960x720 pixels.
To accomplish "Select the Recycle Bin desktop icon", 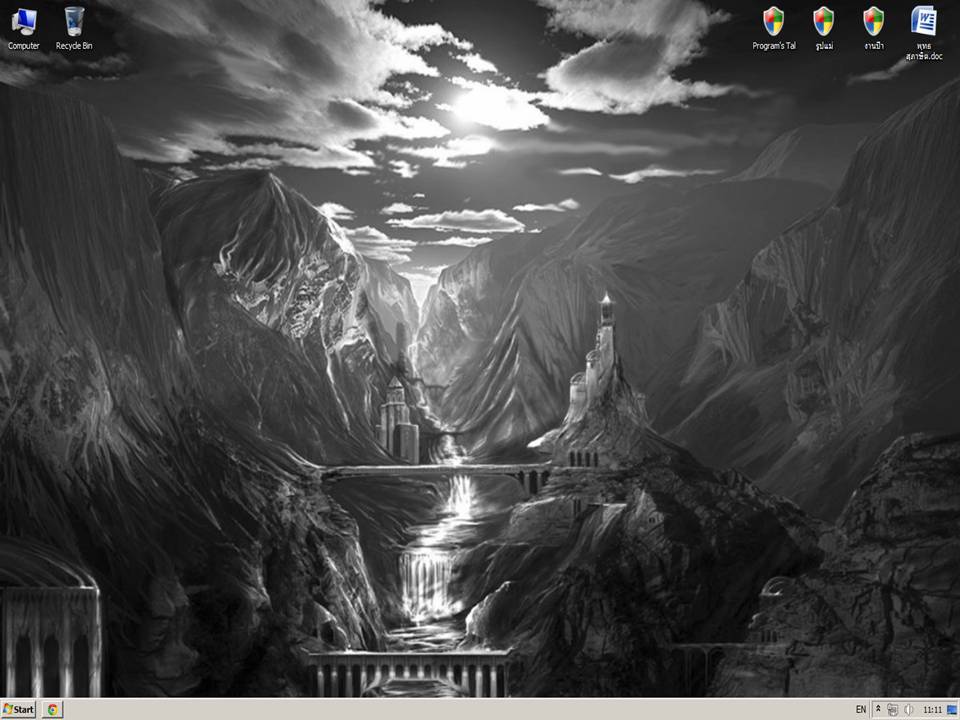I will tap(74, 29).
